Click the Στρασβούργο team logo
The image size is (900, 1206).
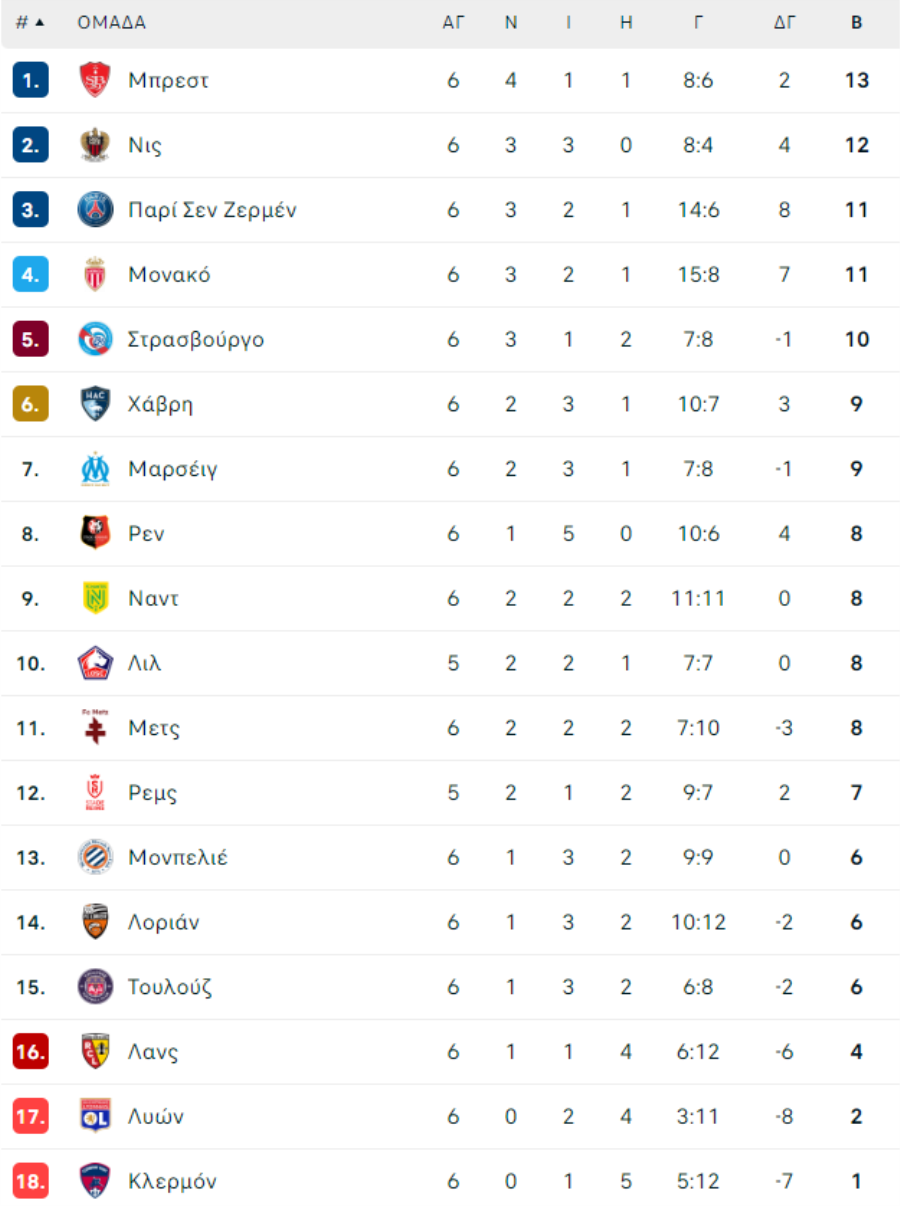point(95,339)
